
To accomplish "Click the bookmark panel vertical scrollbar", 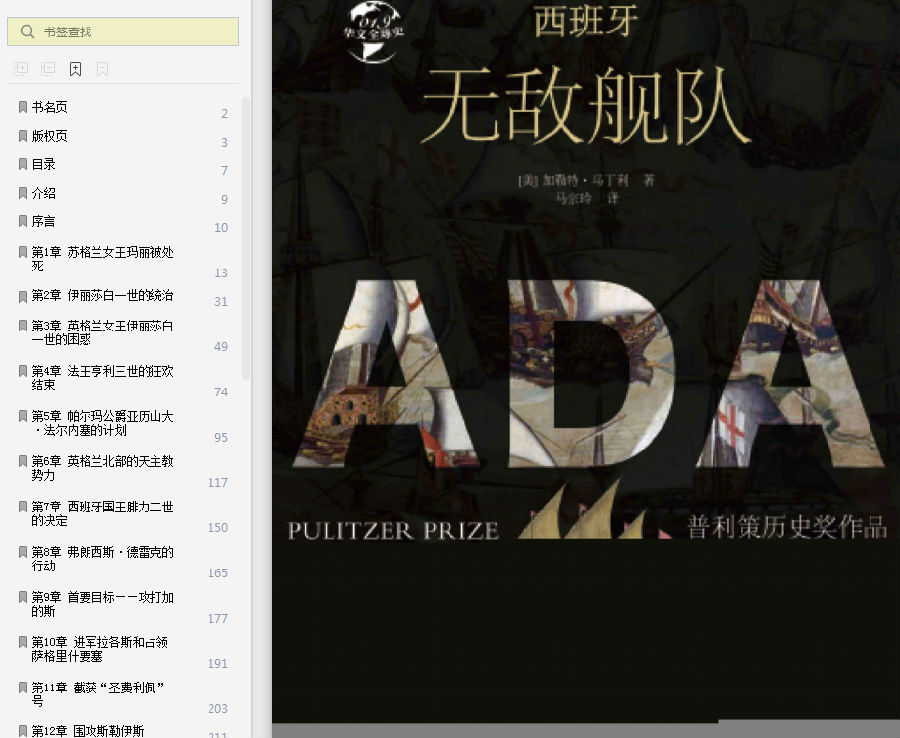I will coord(246,239).
